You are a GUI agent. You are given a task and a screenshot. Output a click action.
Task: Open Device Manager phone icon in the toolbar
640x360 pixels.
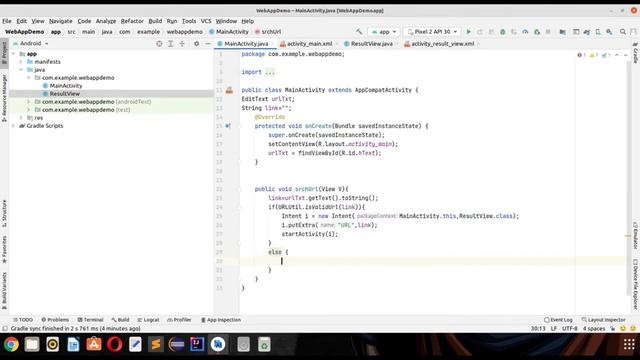598,32
